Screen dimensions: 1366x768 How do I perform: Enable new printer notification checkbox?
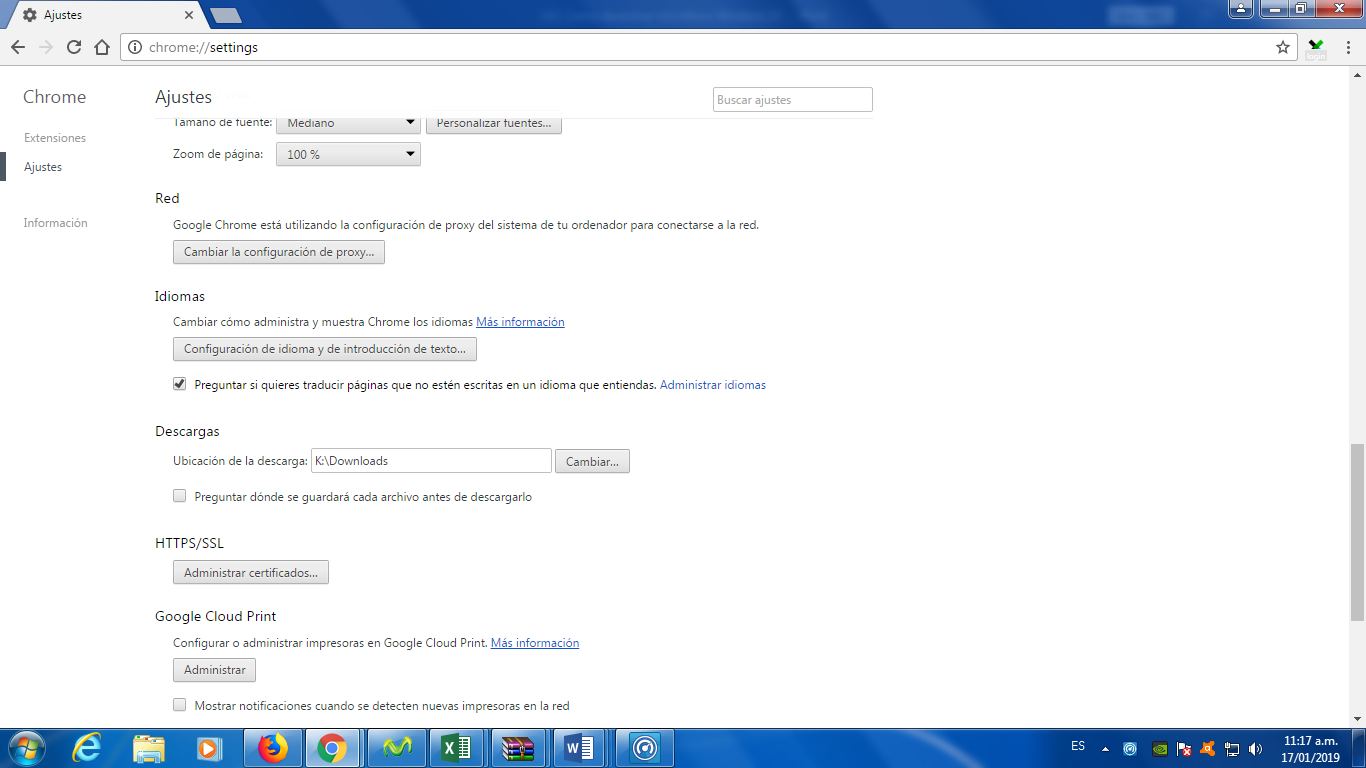(x=180, y=705)
